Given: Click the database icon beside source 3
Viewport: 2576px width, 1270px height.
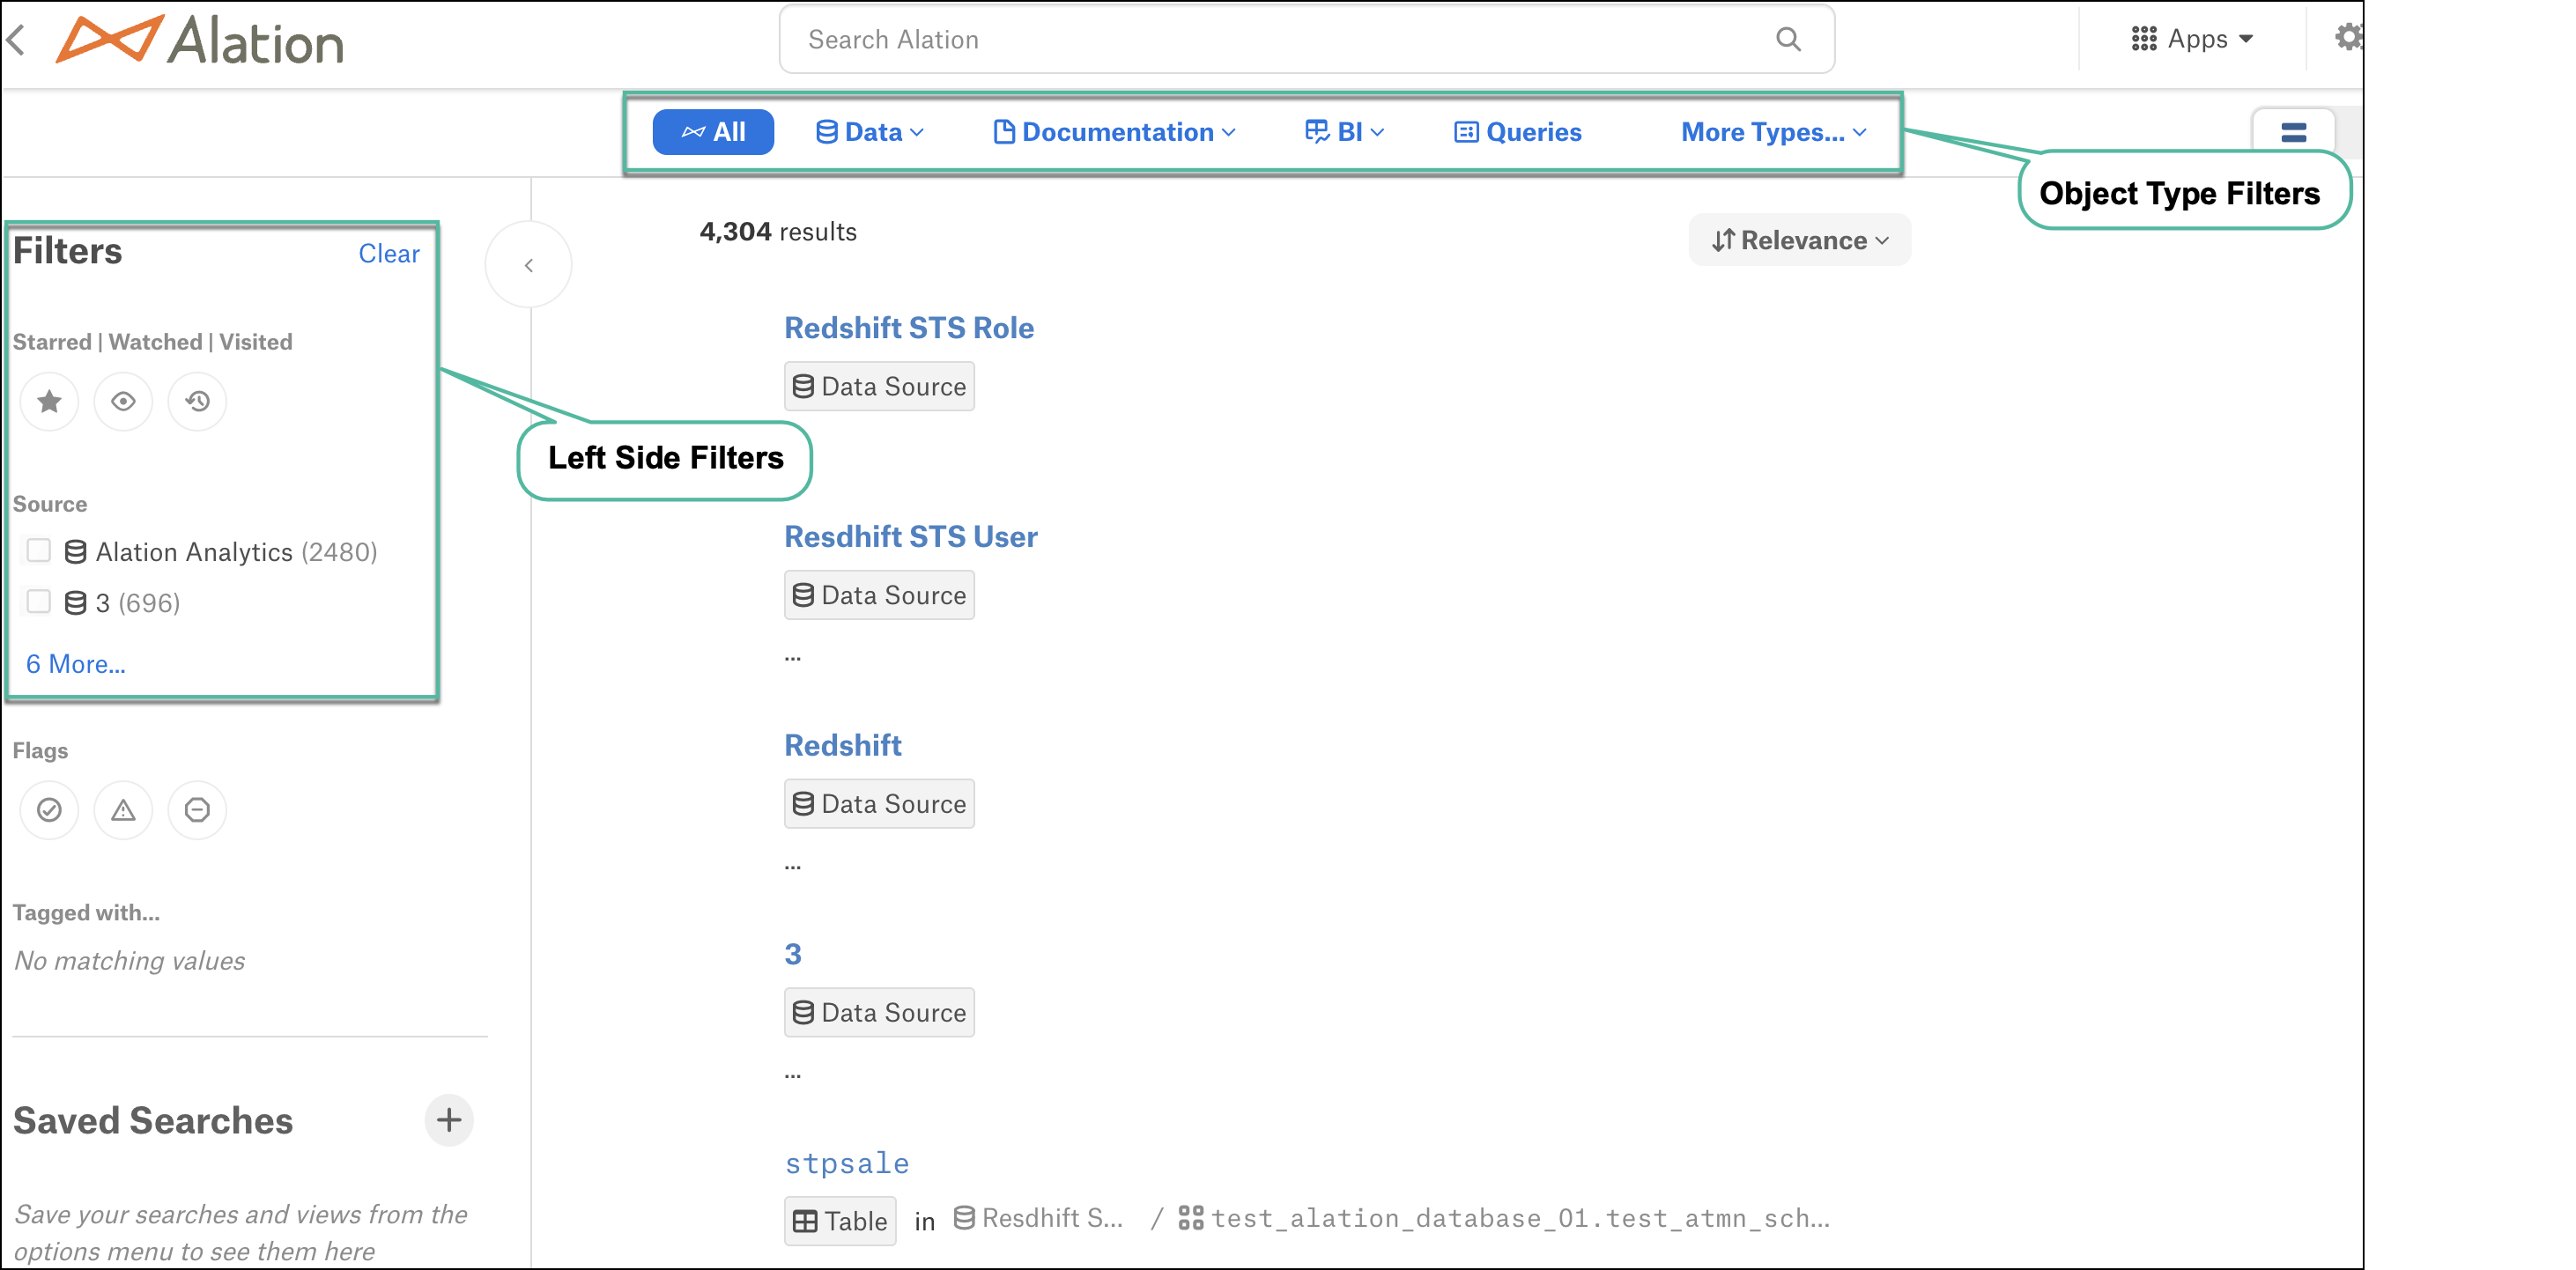Looking at the screenshot, I should point(75,603).
